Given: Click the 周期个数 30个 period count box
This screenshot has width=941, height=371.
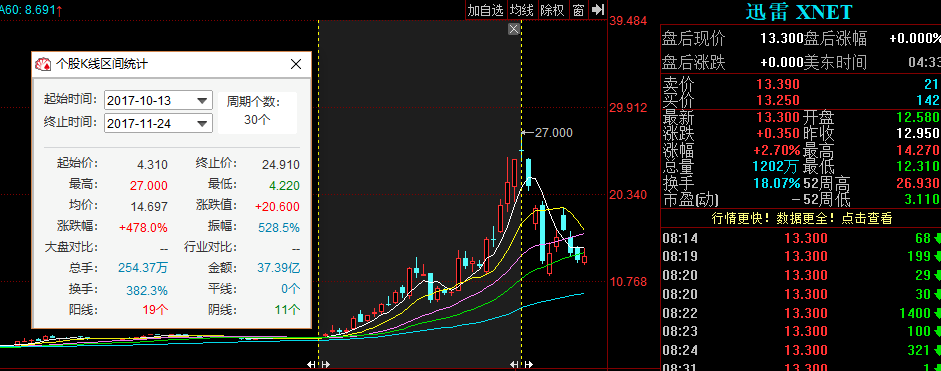Looking at the screenshot, I should pos(257,112).
